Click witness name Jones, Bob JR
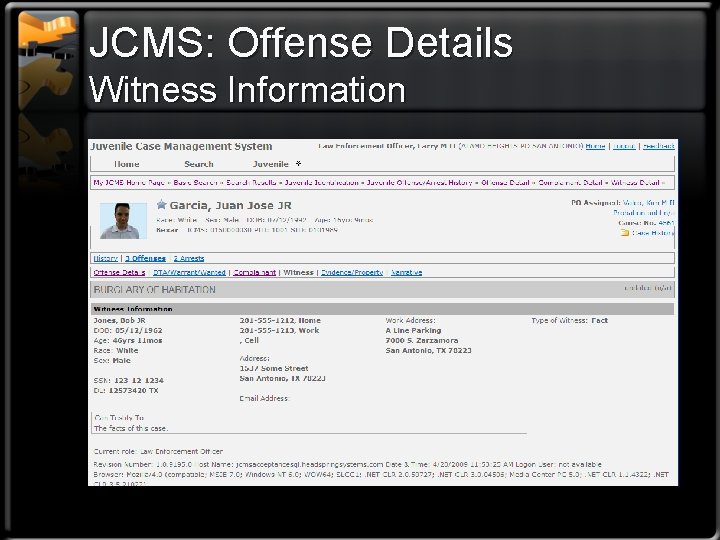720x540 pixels. click(x=119, y=321)
